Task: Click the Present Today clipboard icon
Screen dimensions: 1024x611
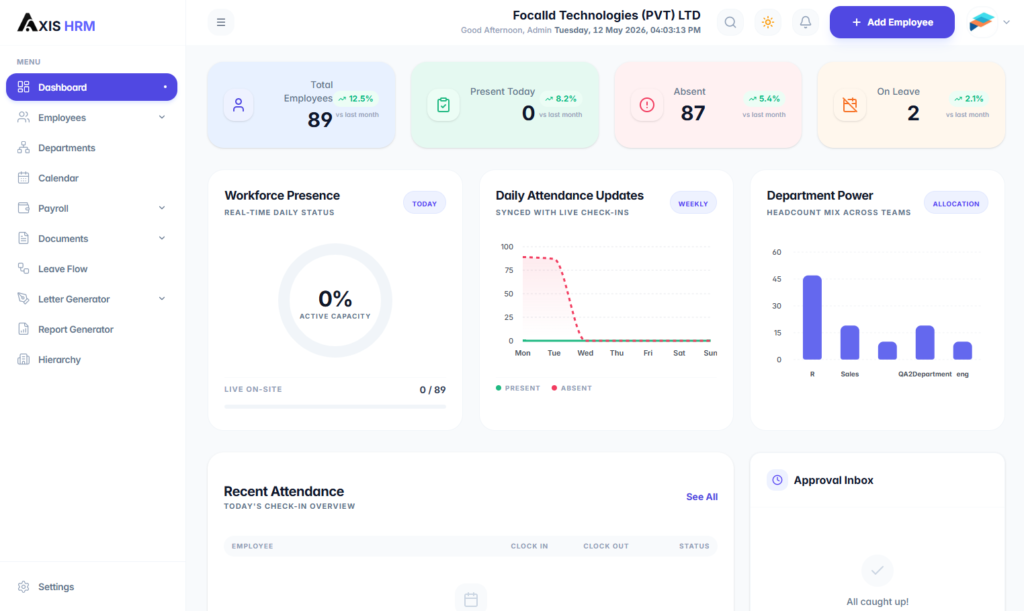Action: pyautogui.click(x=443, y=104)
